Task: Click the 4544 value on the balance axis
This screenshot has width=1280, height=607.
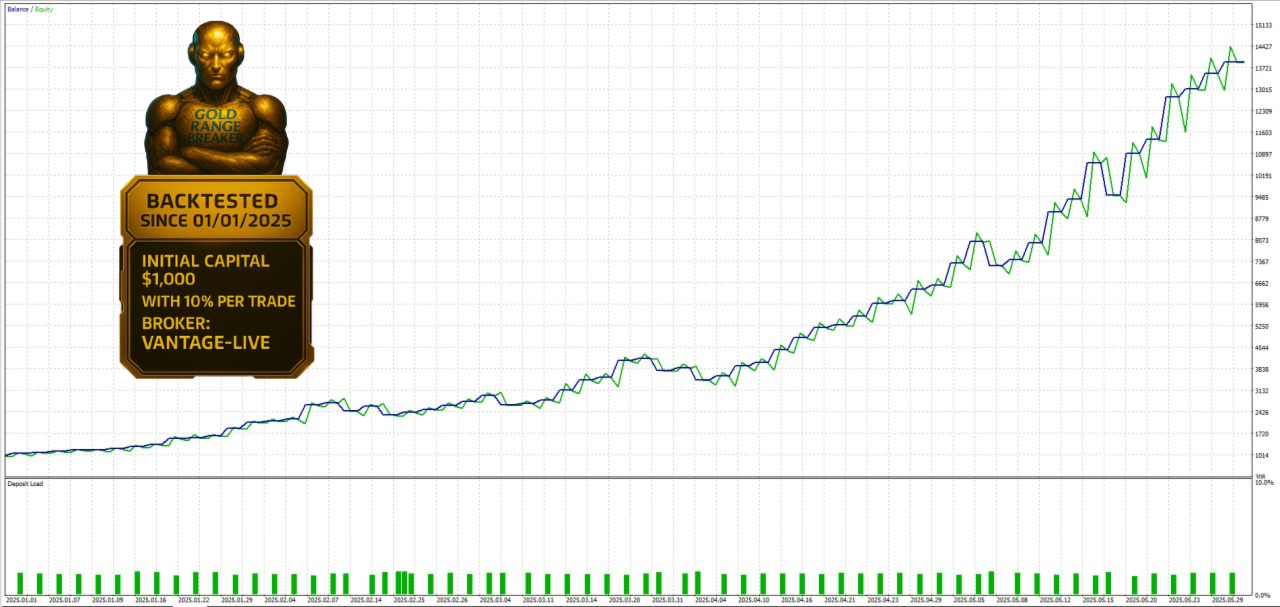Action: pyautogui.click(x=1262, y=348)
